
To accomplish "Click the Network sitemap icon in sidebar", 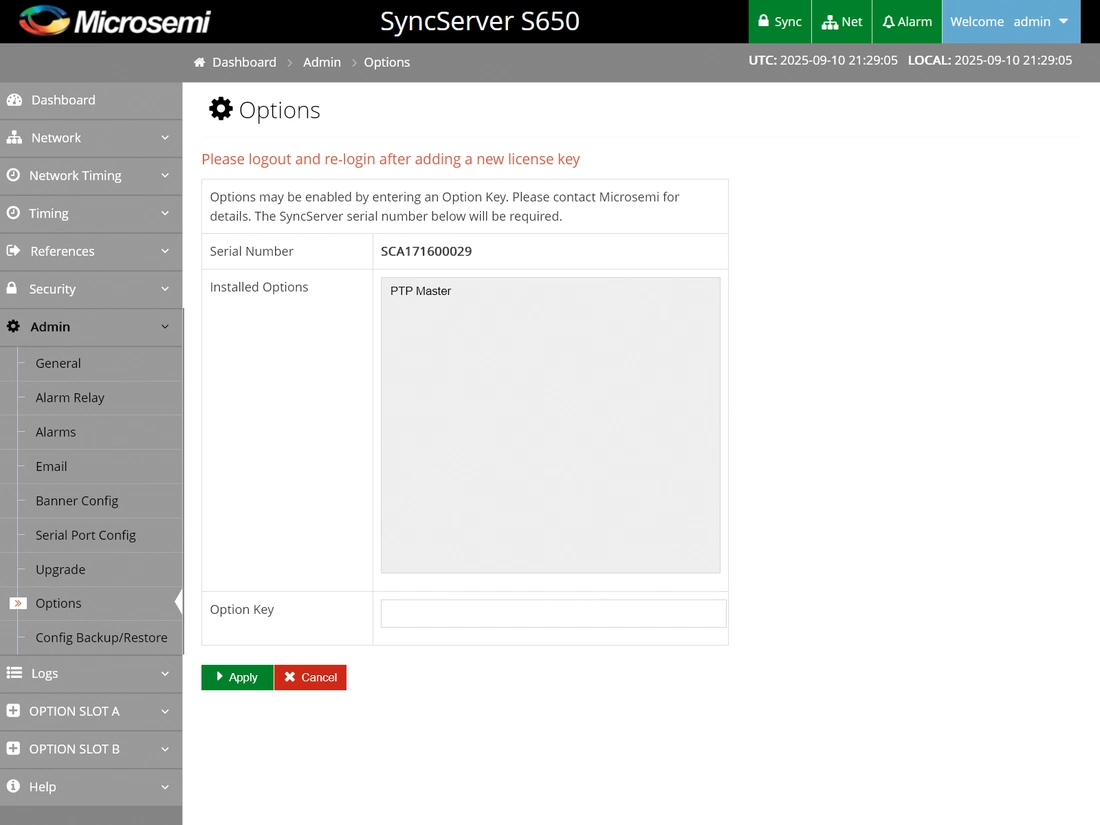I will pyautogui.click(x=14, y=138).
